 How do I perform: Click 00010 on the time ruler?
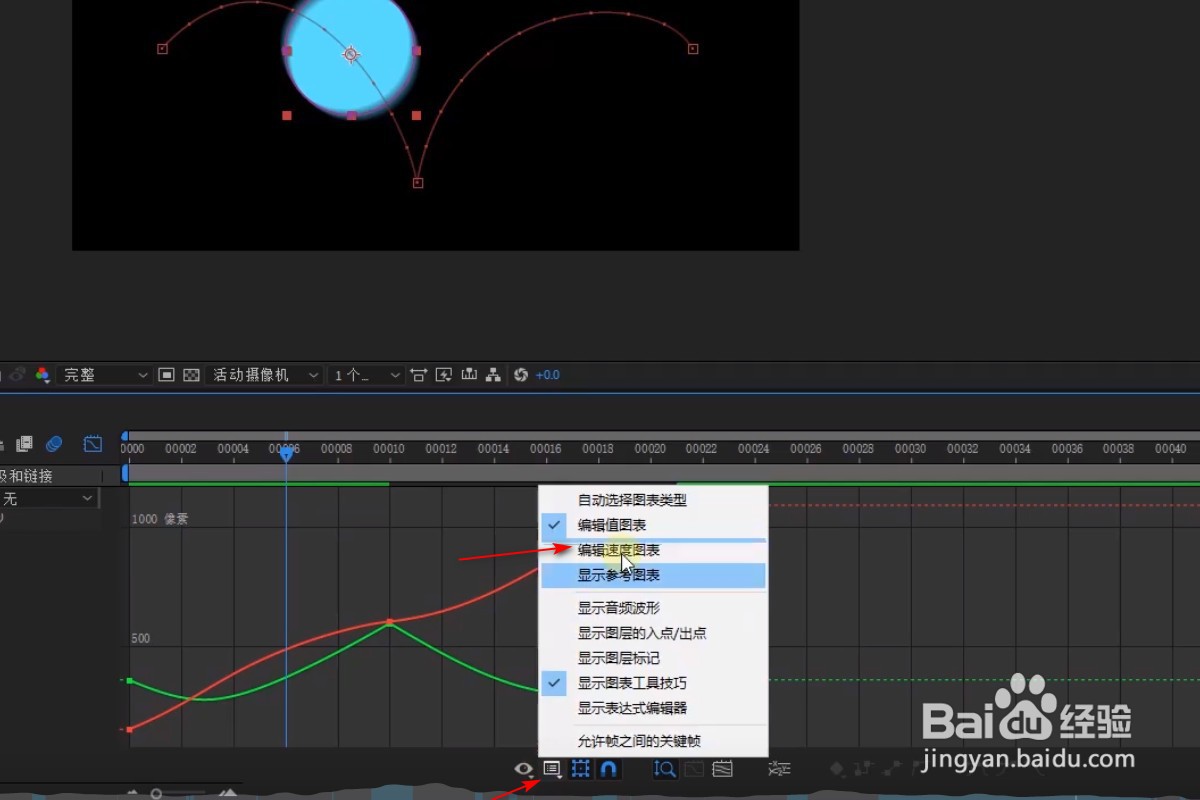[389, 449]
